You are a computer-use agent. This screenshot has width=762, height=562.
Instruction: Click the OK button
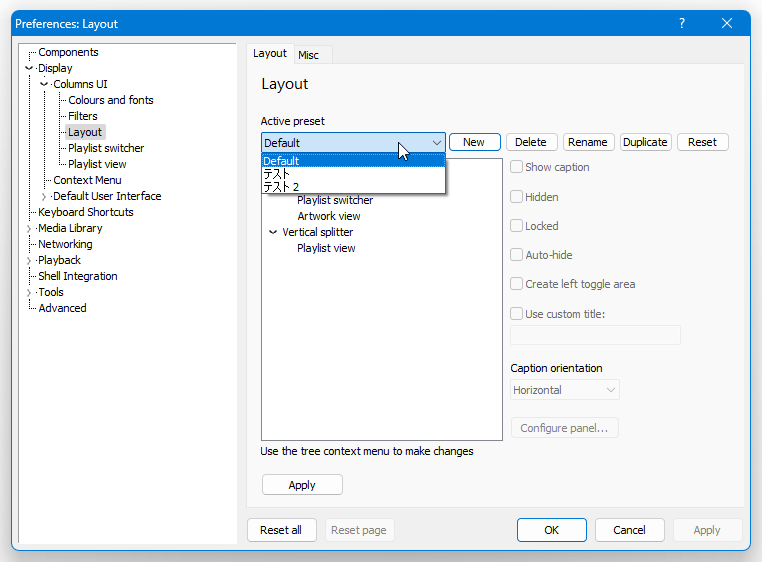tap(552, 530)
